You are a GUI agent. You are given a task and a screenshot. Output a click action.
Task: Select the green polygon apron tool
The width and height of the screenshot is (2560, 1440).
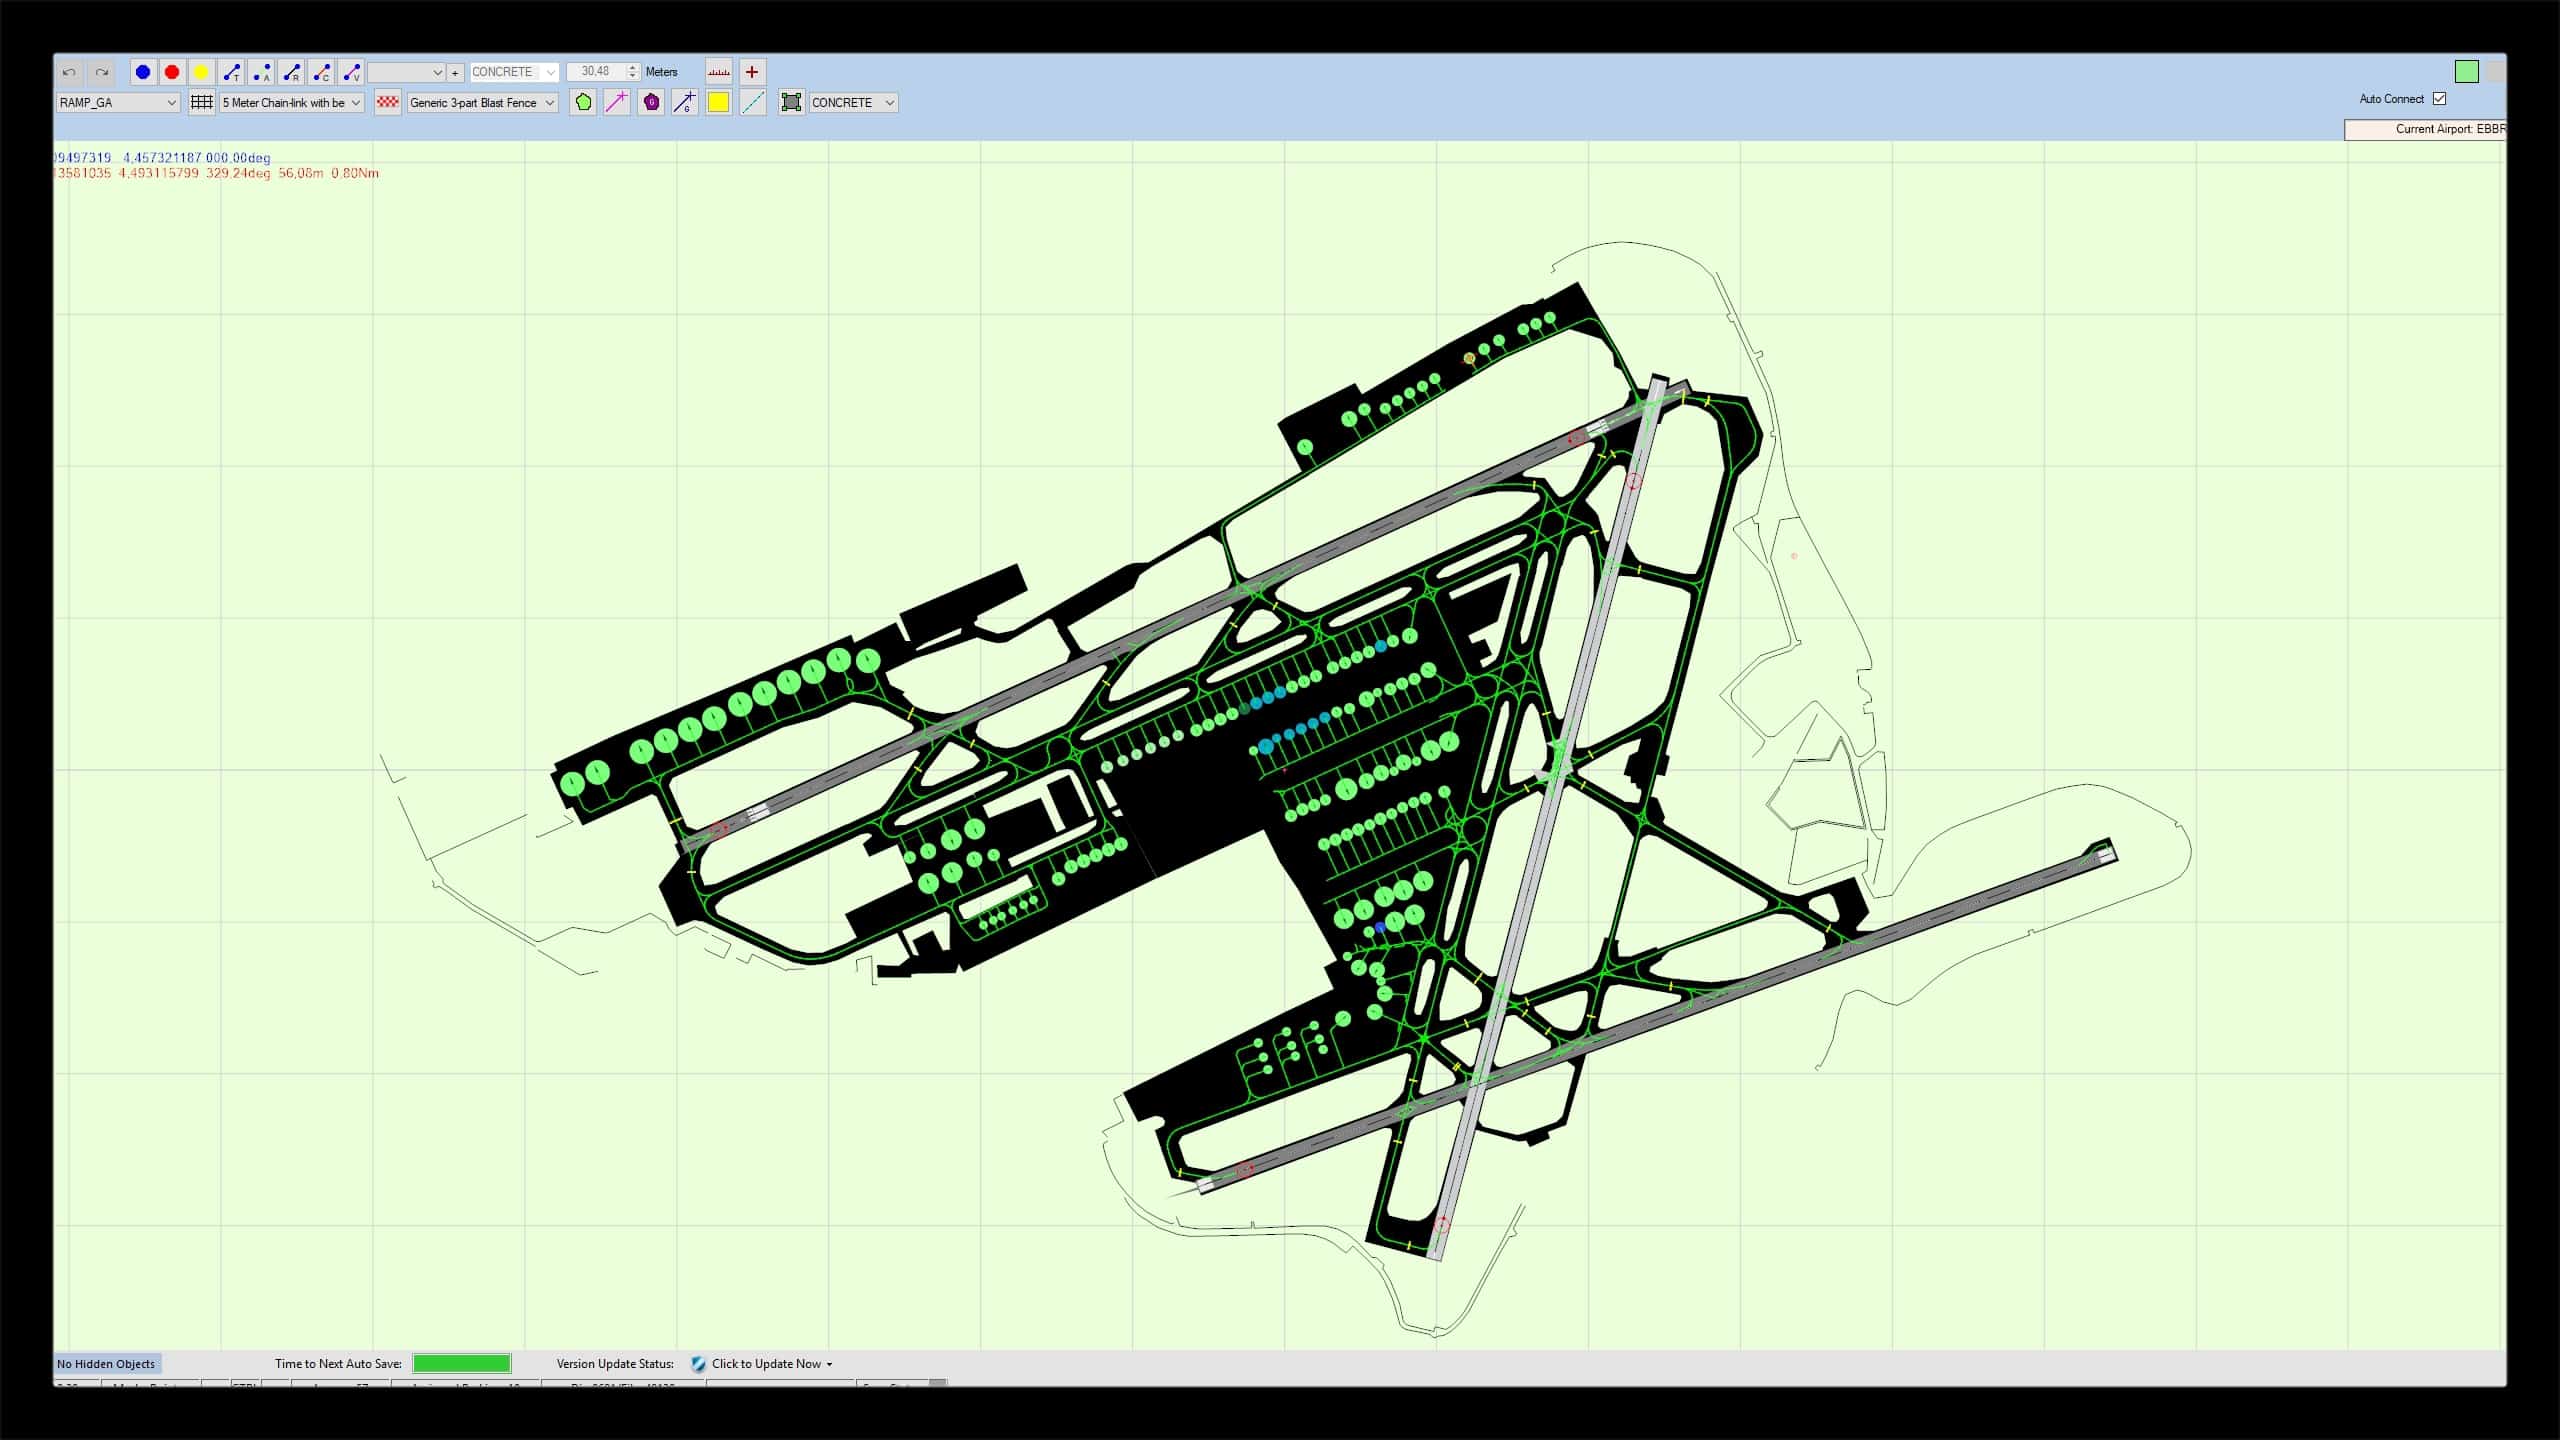(583, 102)
